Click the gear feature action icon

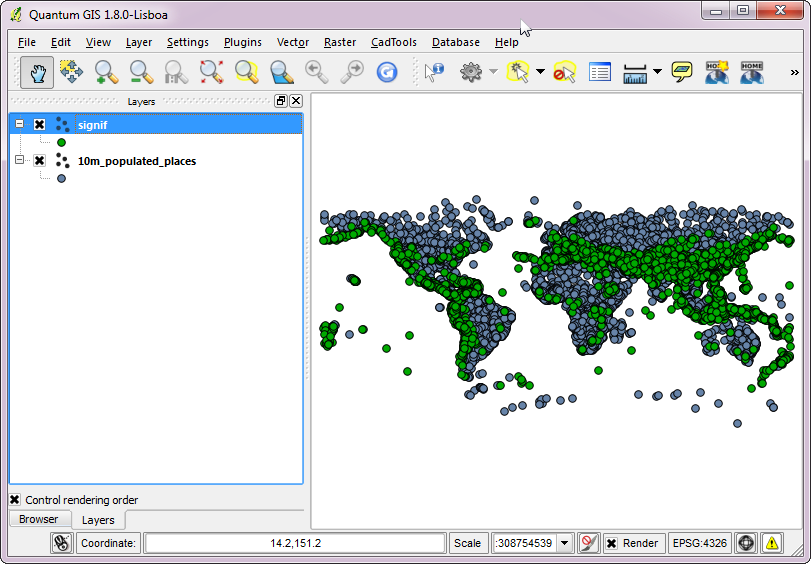click(x=471, y=72)
